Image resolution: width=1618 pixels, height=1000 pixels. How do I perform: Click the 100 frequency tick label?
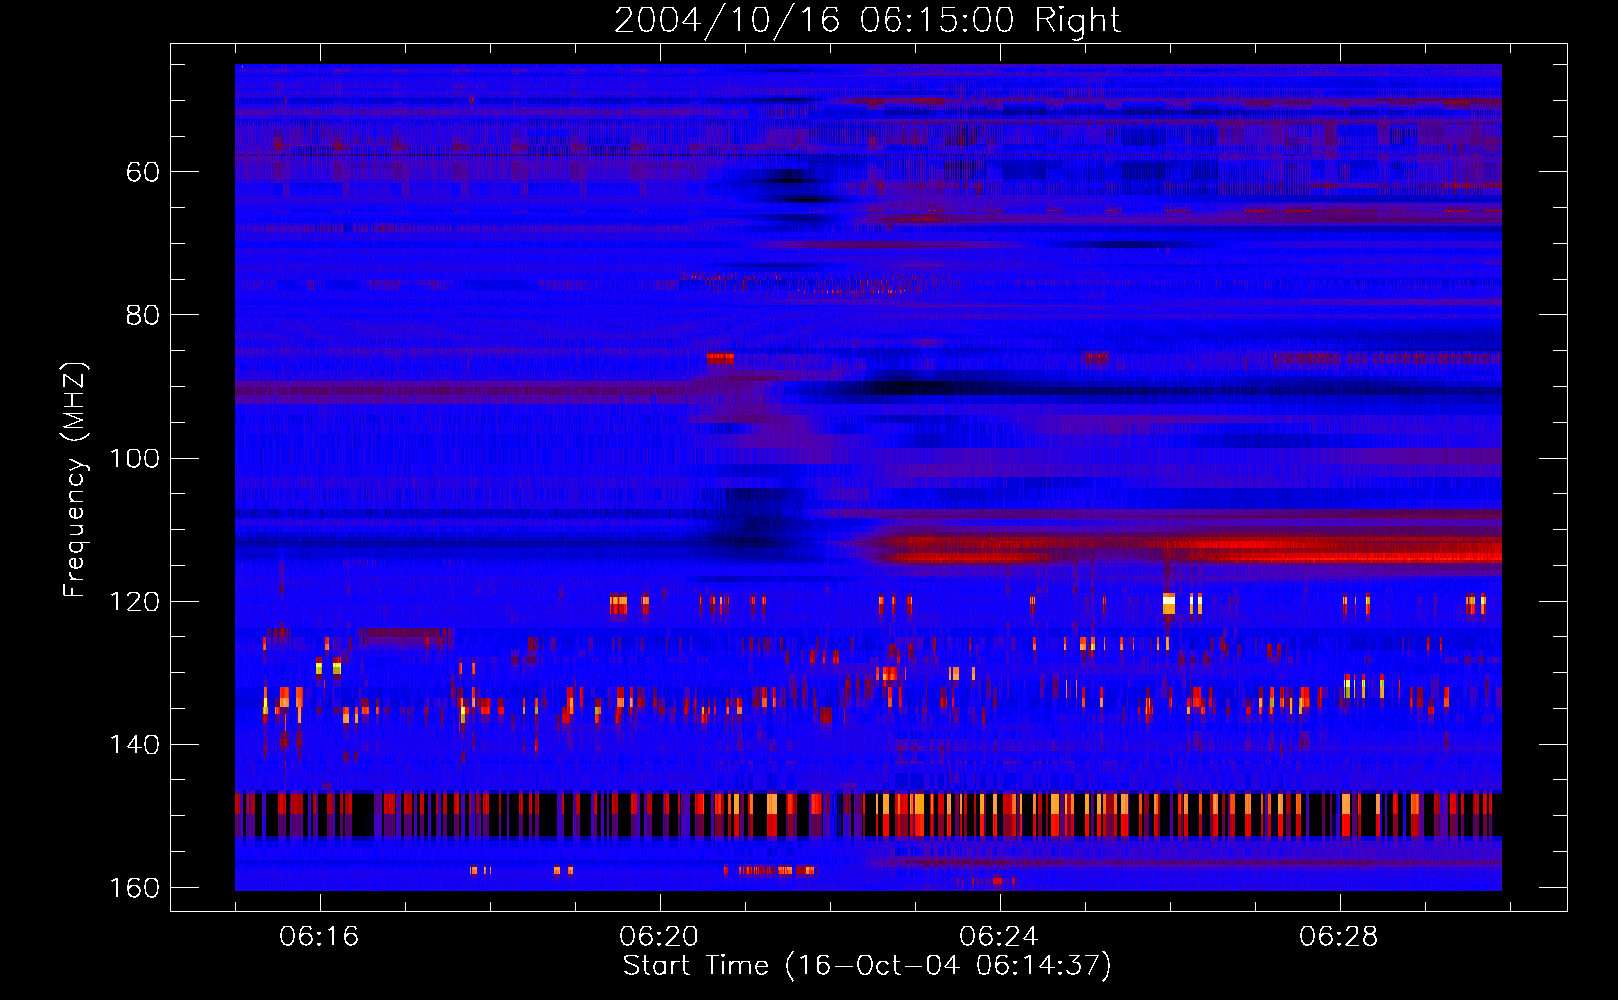(134, 458)
